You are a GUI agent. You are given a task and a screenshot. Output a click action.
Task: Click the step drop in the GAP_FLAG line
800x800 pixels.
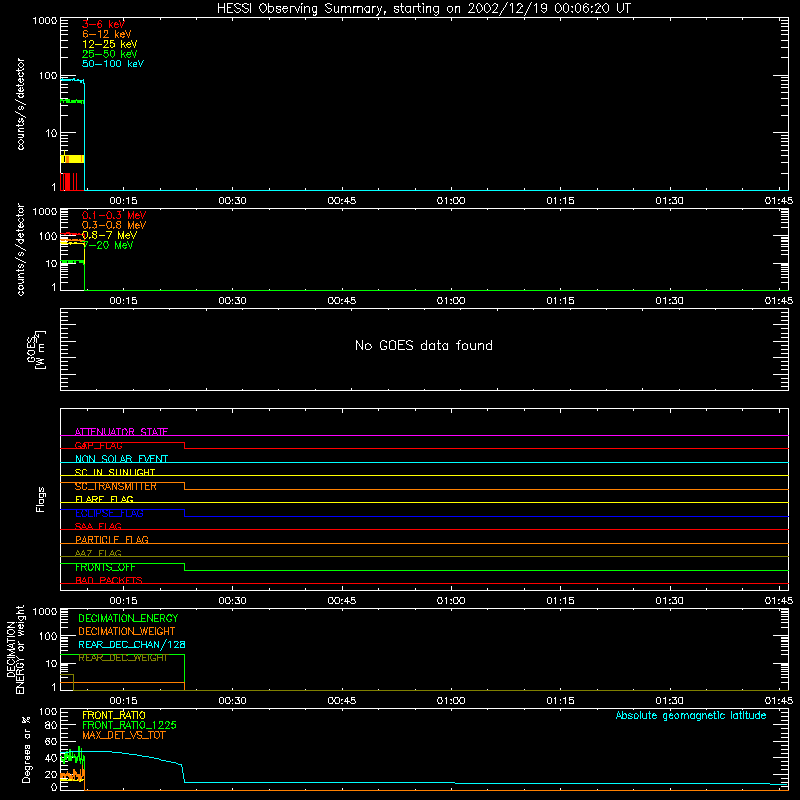click(x=184, y=445)
